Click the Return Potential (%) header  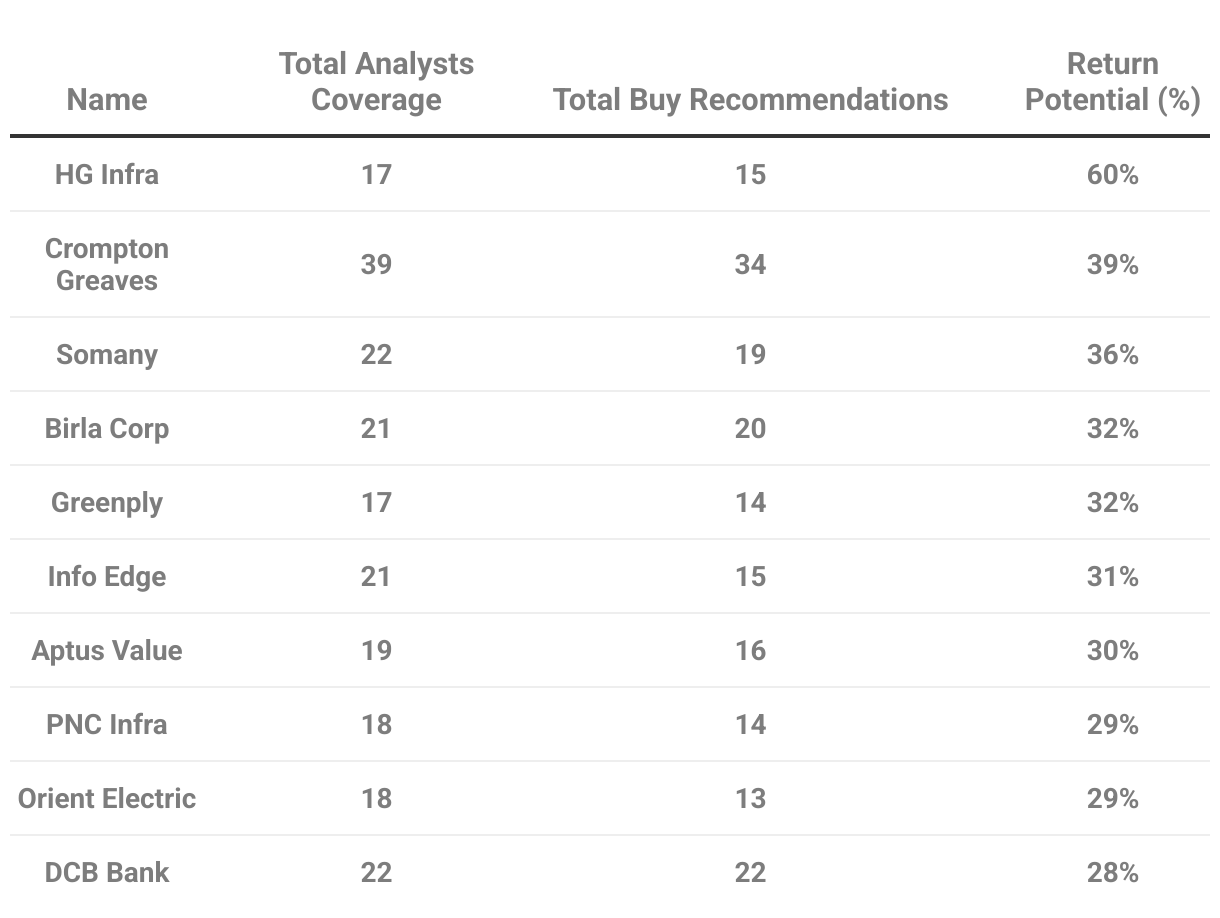(1112, 82)
